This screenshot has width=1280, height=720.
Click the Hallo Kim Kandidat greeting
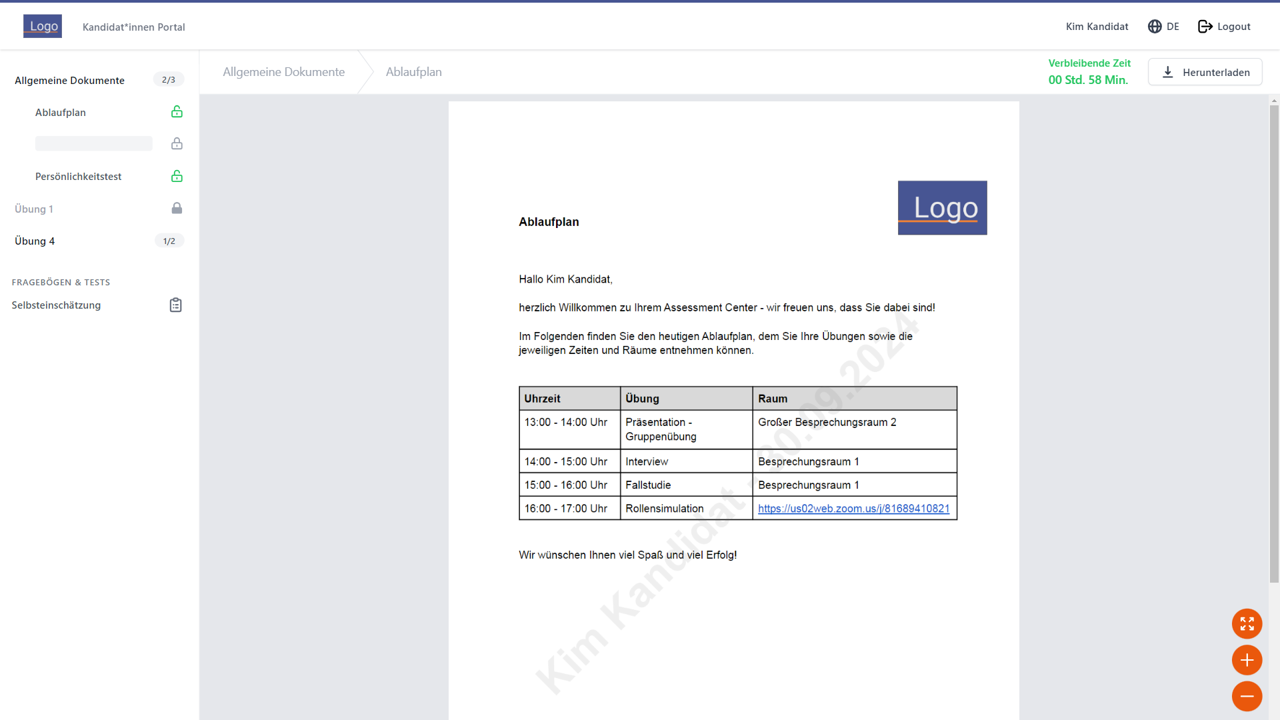coord(566,279)
